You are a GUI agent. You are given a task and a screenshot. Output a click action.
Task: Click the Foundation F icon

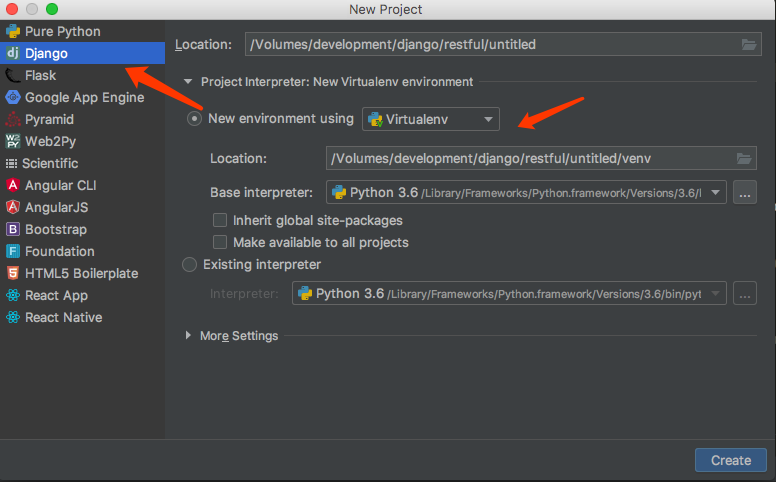tap(12, 251)
